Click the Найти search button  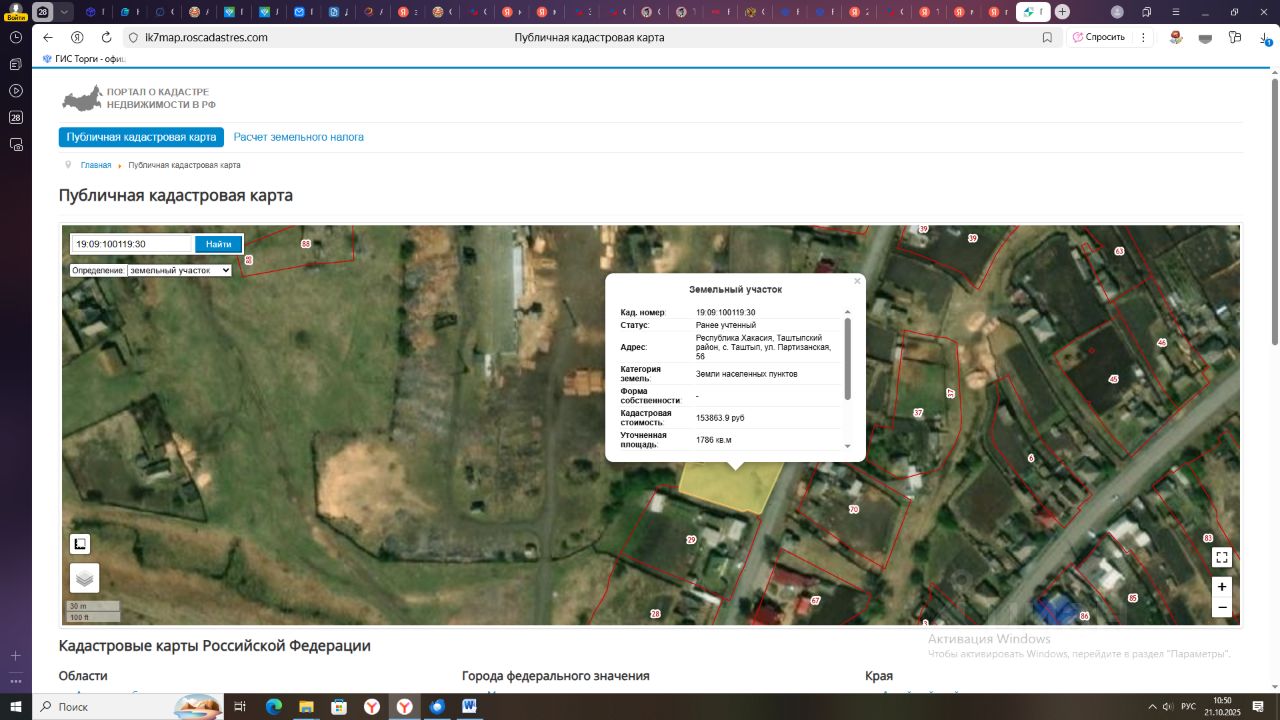(218, 244)
